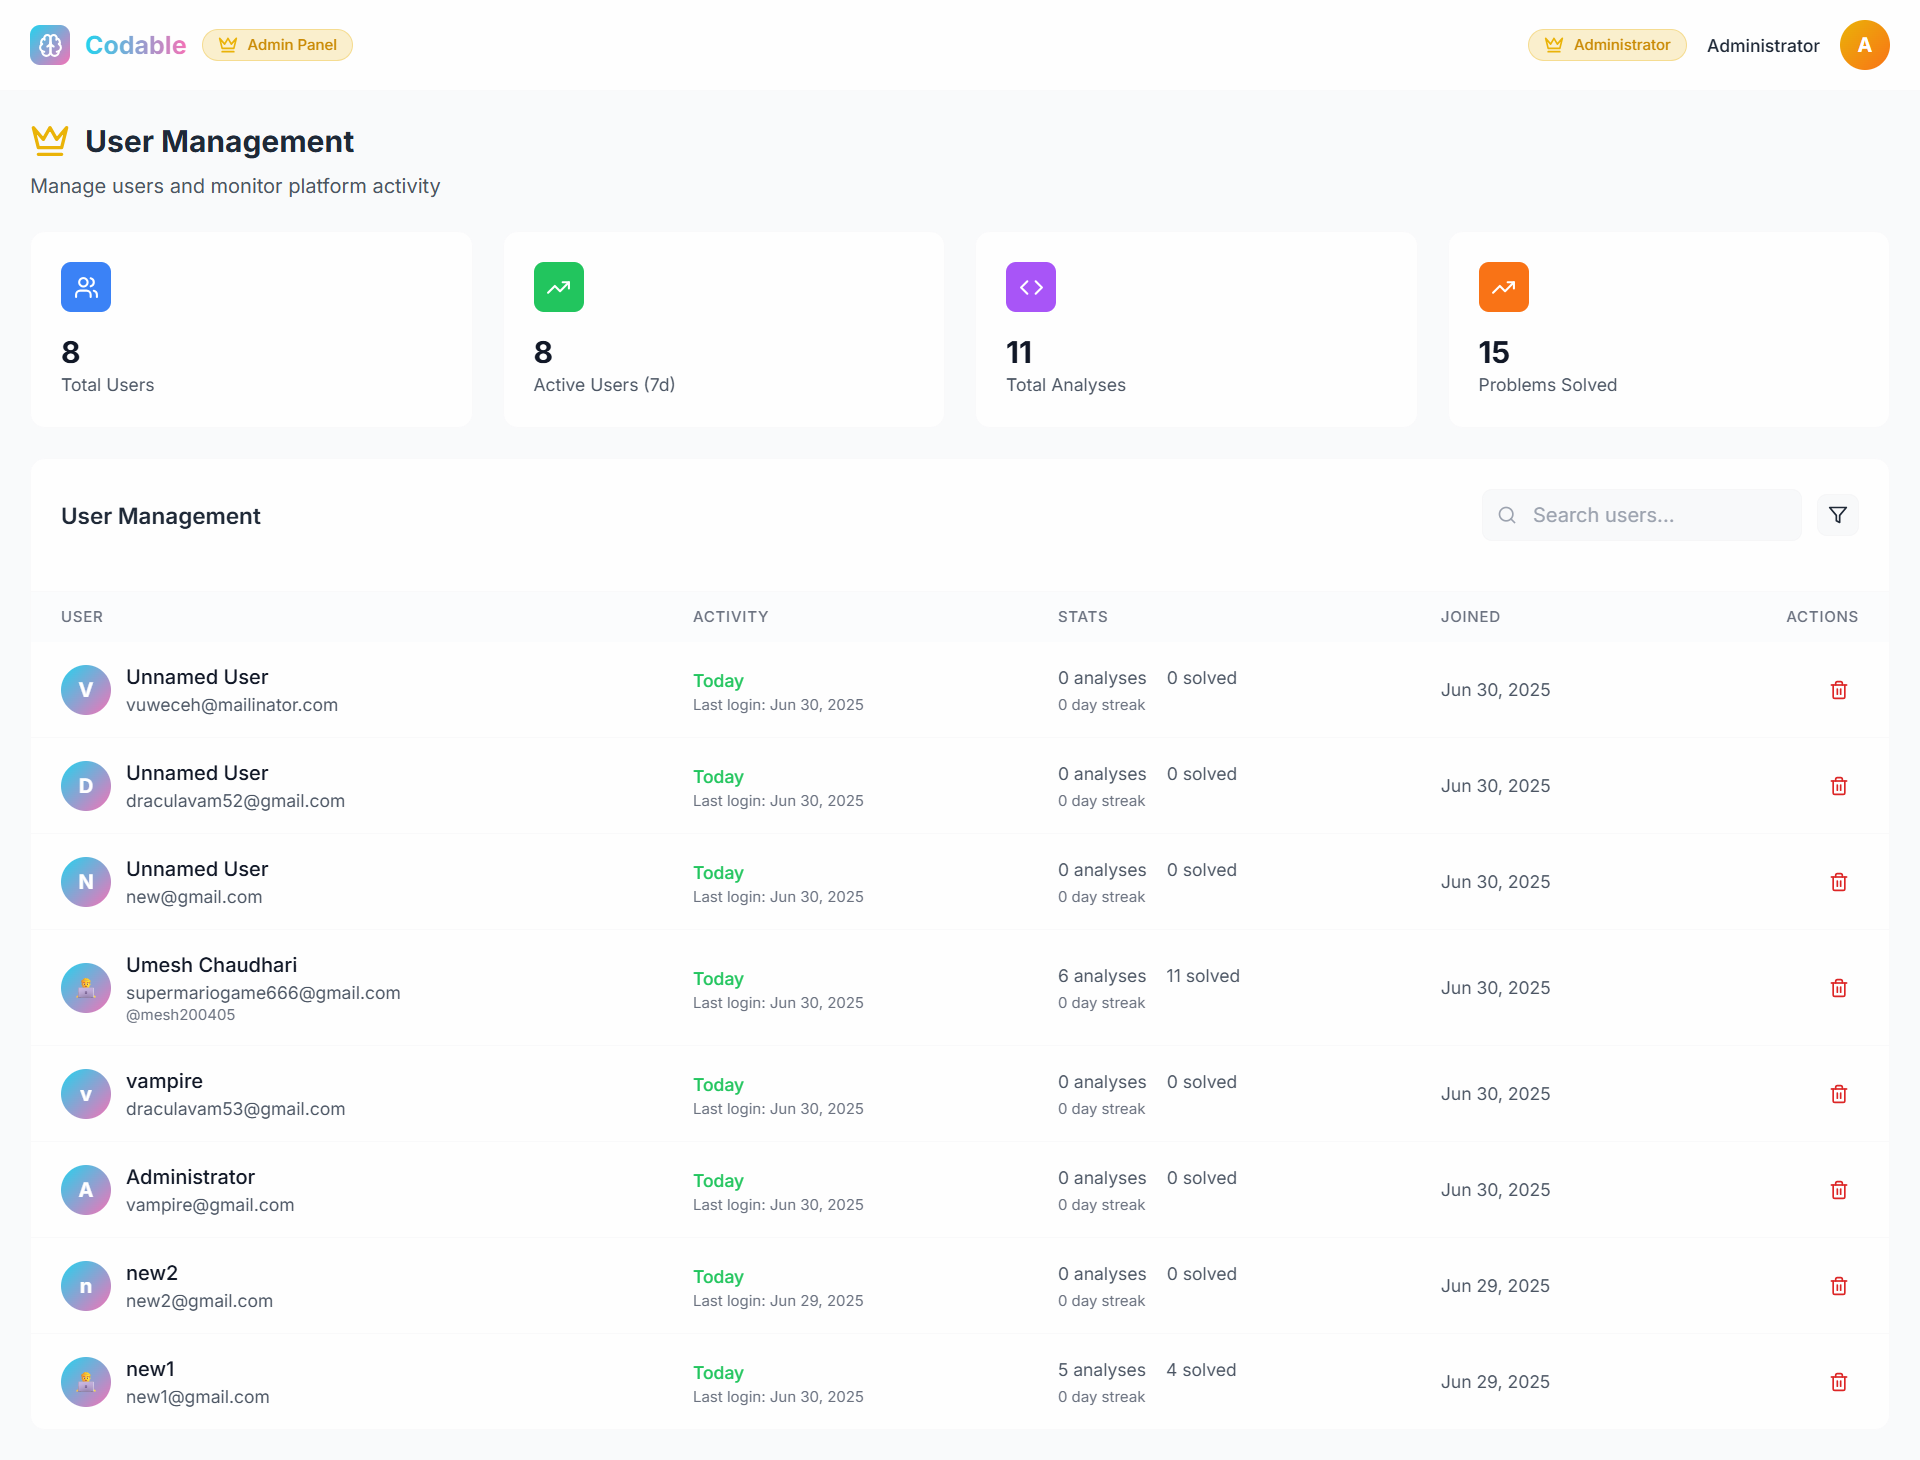Delete Umesh Chaudhari using the trash icon
The image size is (1920, 1460).
1838,988
